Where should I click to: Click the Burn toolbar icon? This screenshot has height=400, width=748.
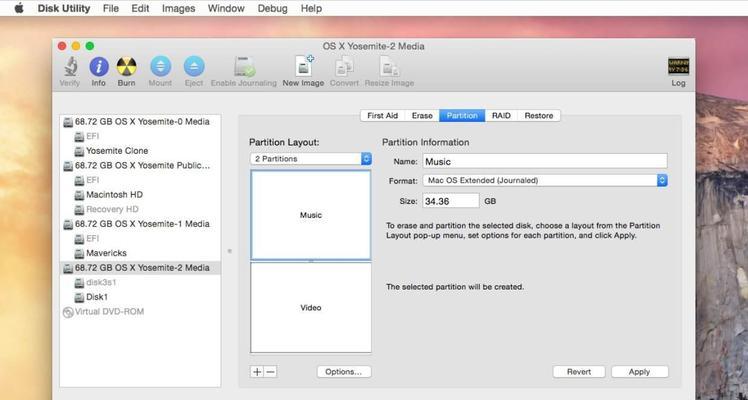pyautogui.click(x=126, y=67)
